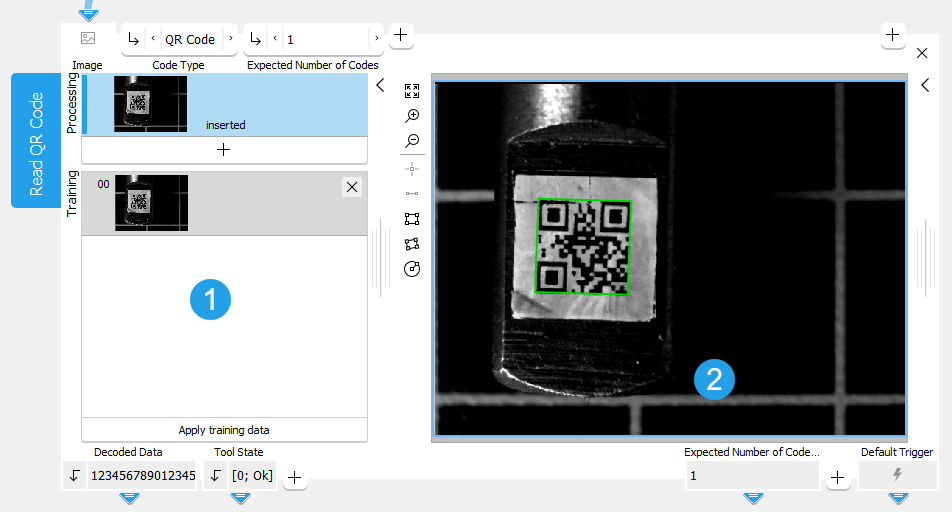Switch Code Type to next option

click(x=231, y=39)
